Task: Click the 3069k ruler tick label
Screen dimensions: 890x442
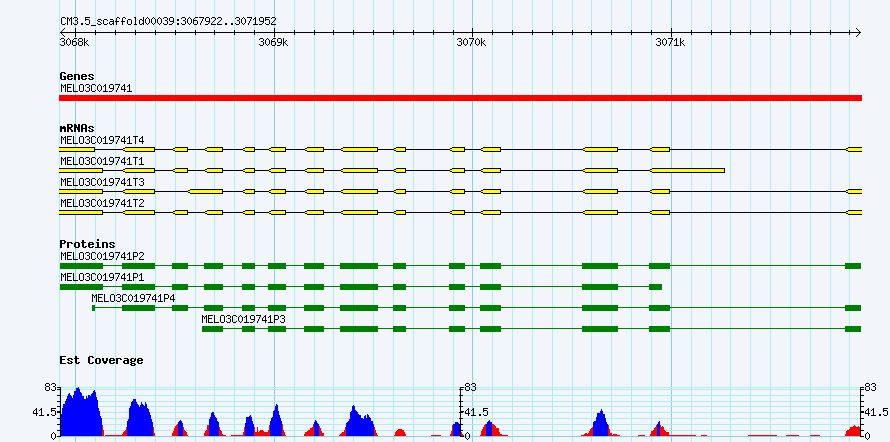Action: click(x=273, y=42)
